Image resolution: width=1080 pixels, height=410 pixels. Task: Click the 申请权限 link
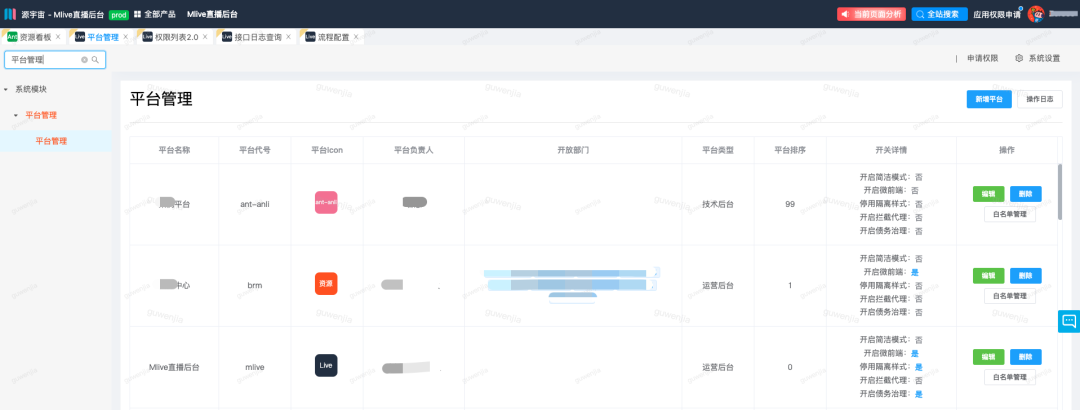point(982,59)
